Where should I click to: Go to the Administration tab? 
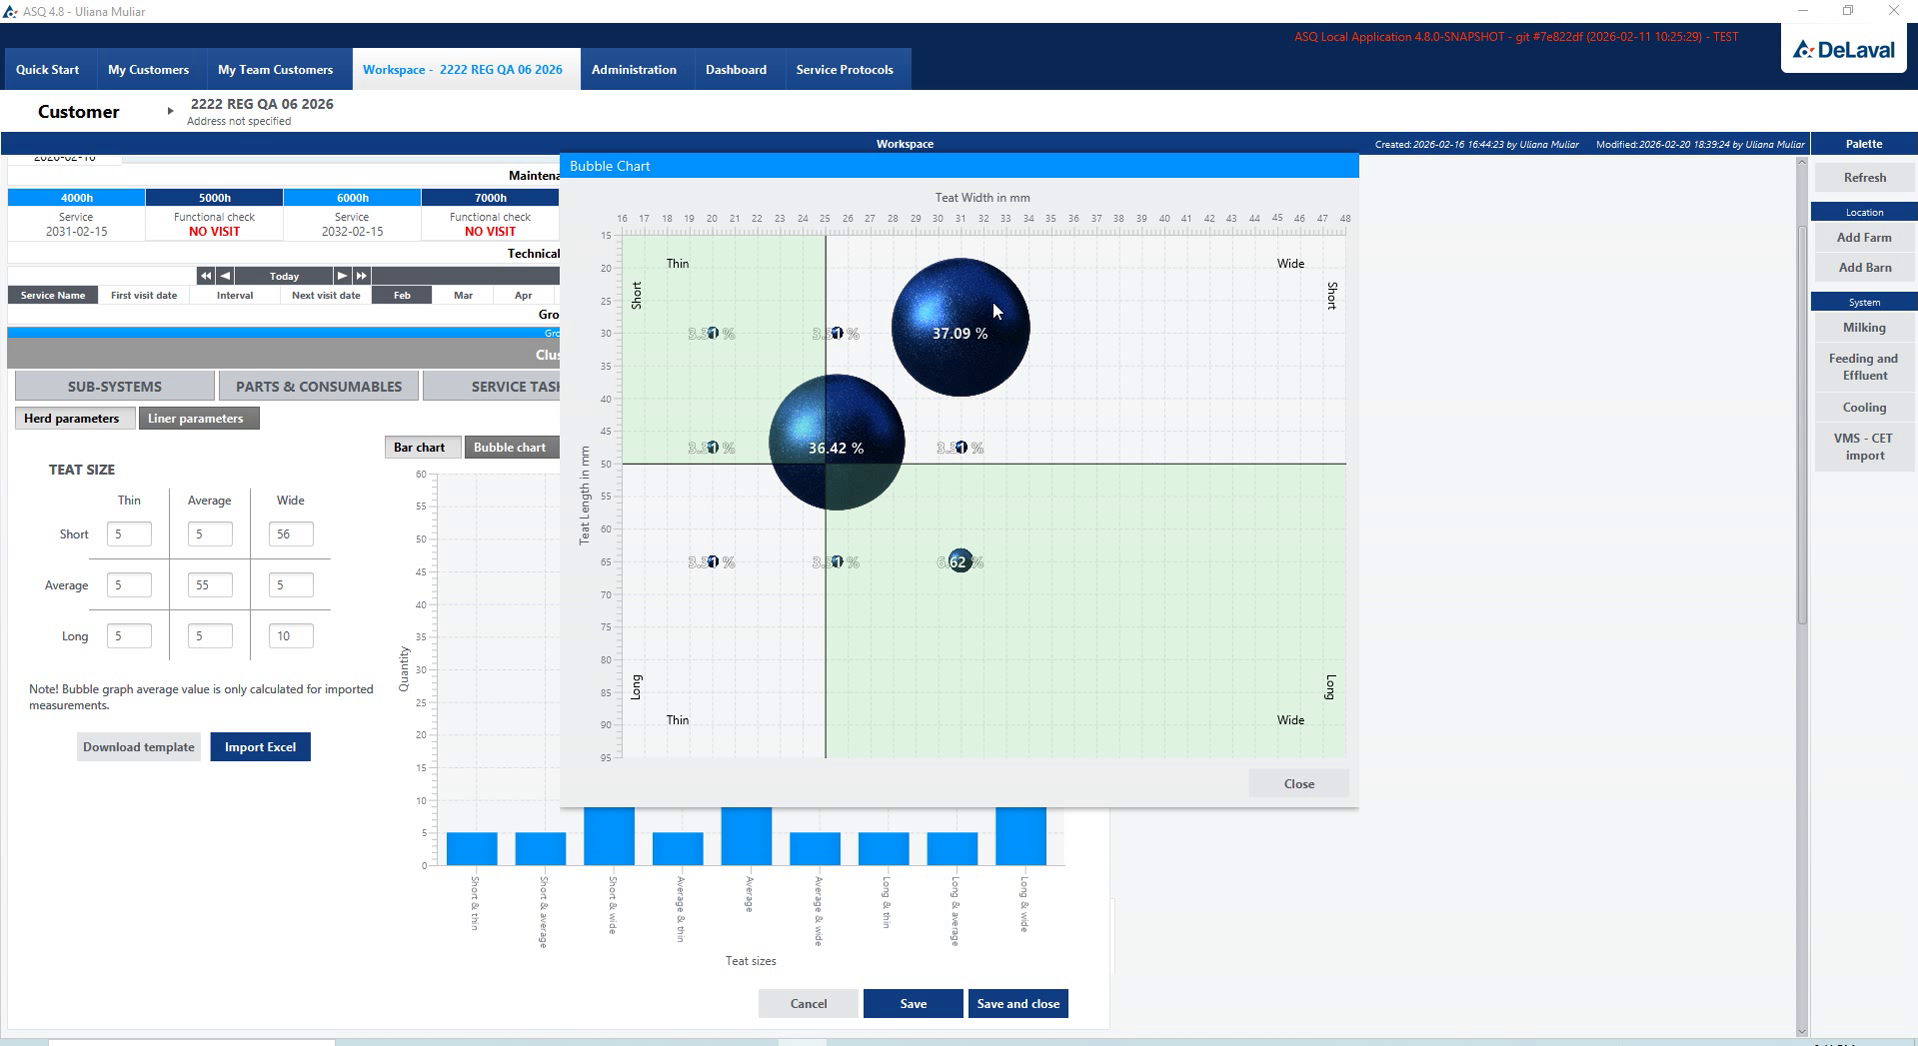click(634, 69)
